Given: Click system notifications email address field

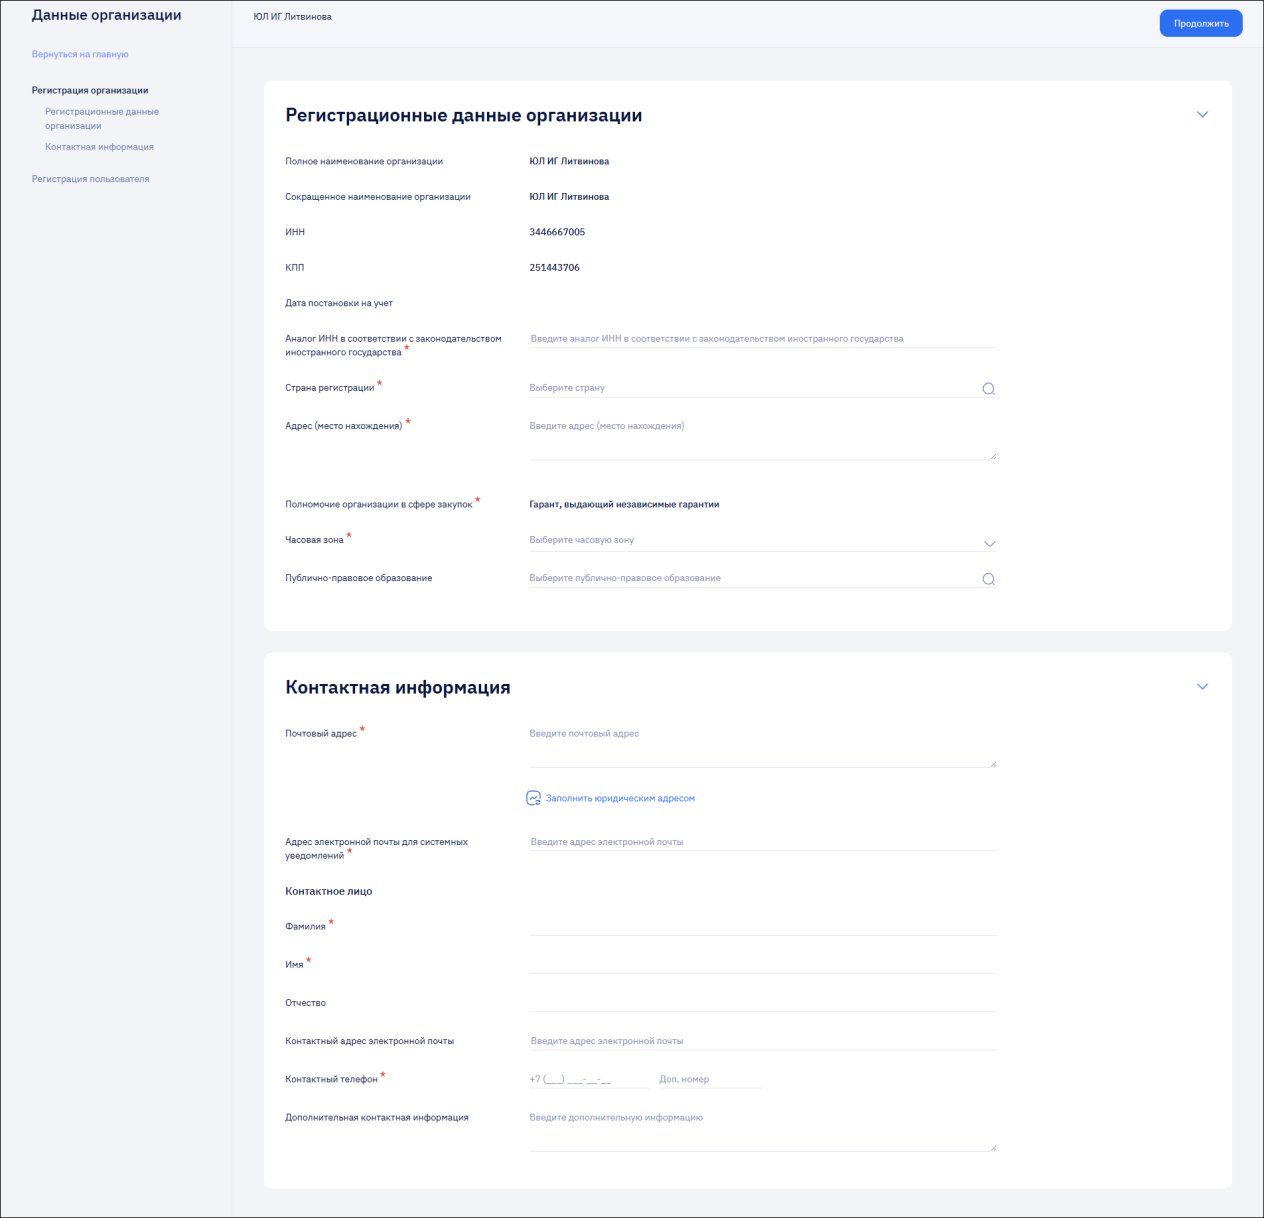Looking at the screenshot, I should [762, 842].
